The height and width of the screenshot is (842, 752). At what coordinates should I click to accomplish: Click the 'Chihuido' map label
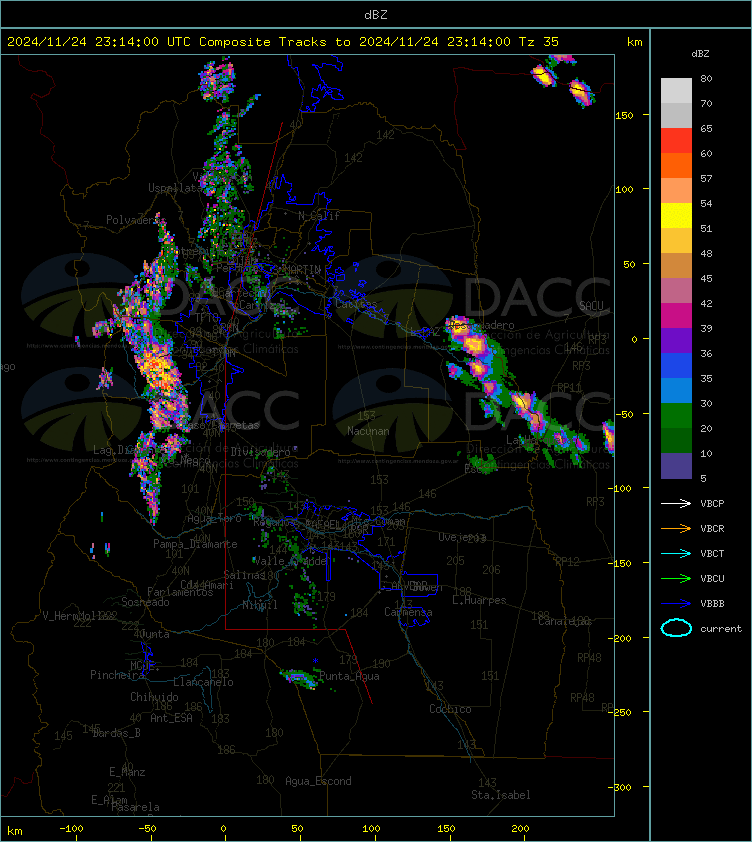[x=154, y=696]
